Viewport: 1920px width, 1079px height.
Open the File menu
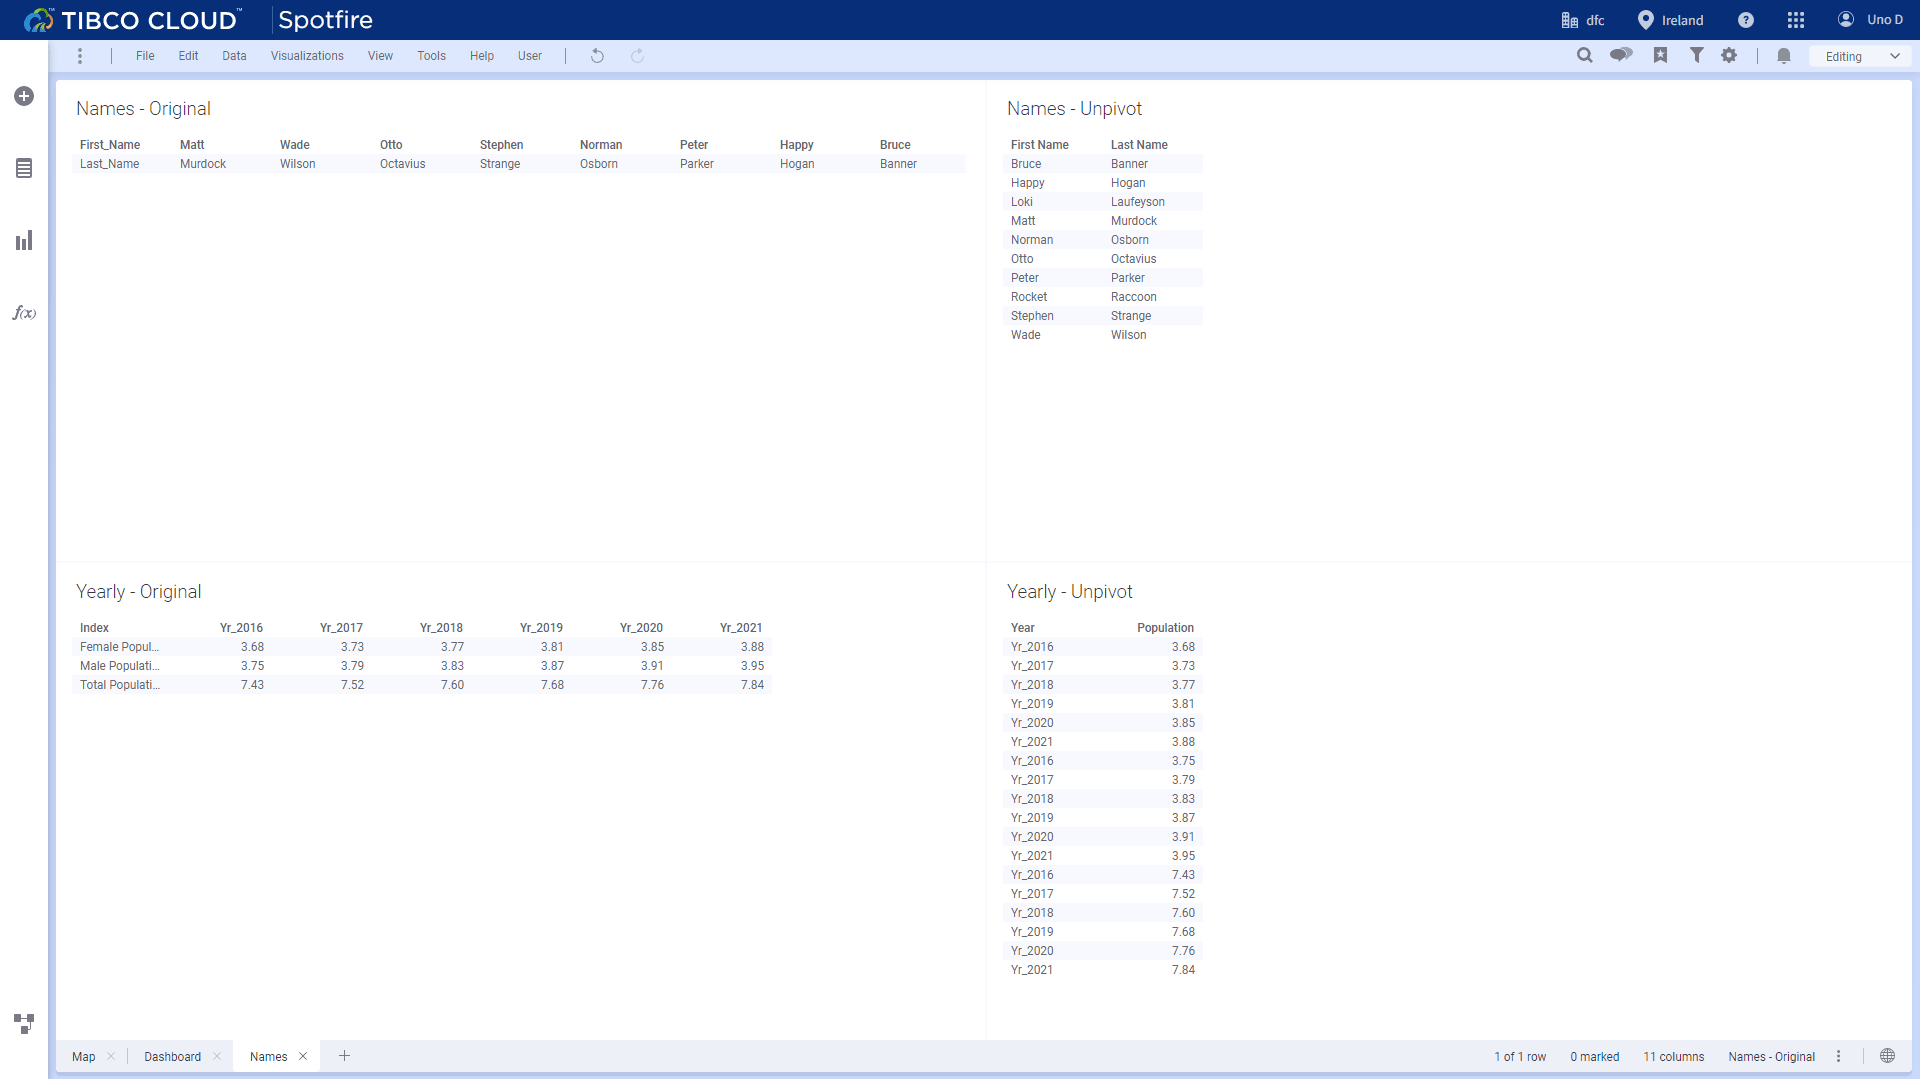[x=145, y=56]
